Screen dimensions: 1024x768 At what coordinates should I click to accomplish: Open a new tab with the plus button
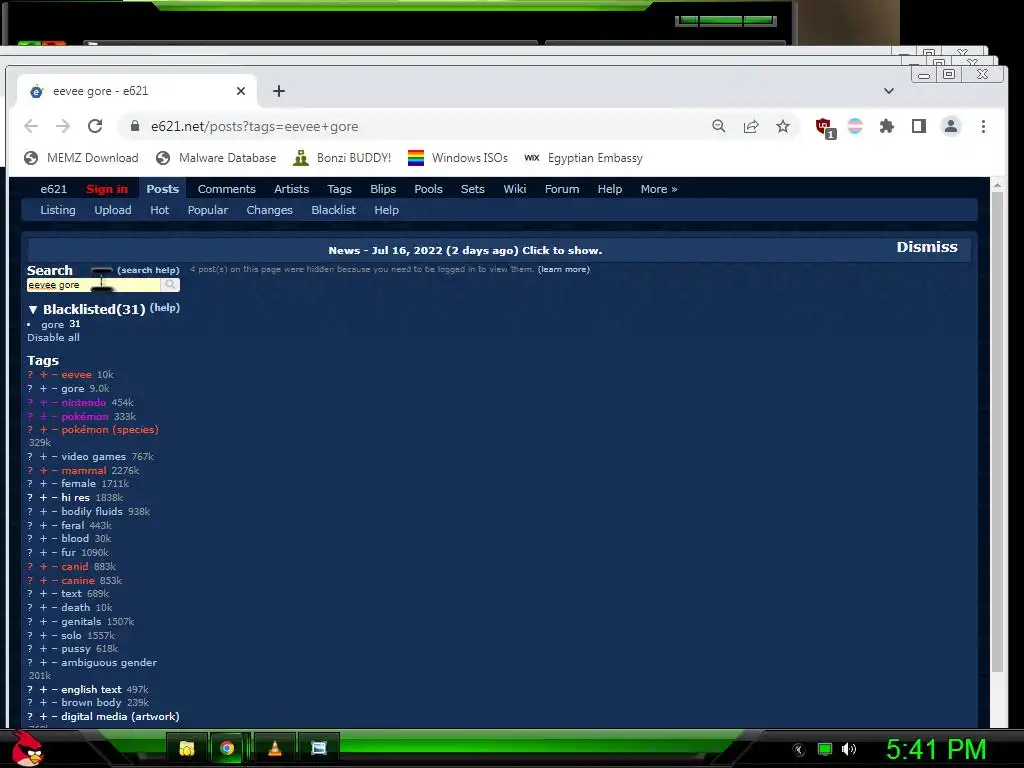coord(279,91)
